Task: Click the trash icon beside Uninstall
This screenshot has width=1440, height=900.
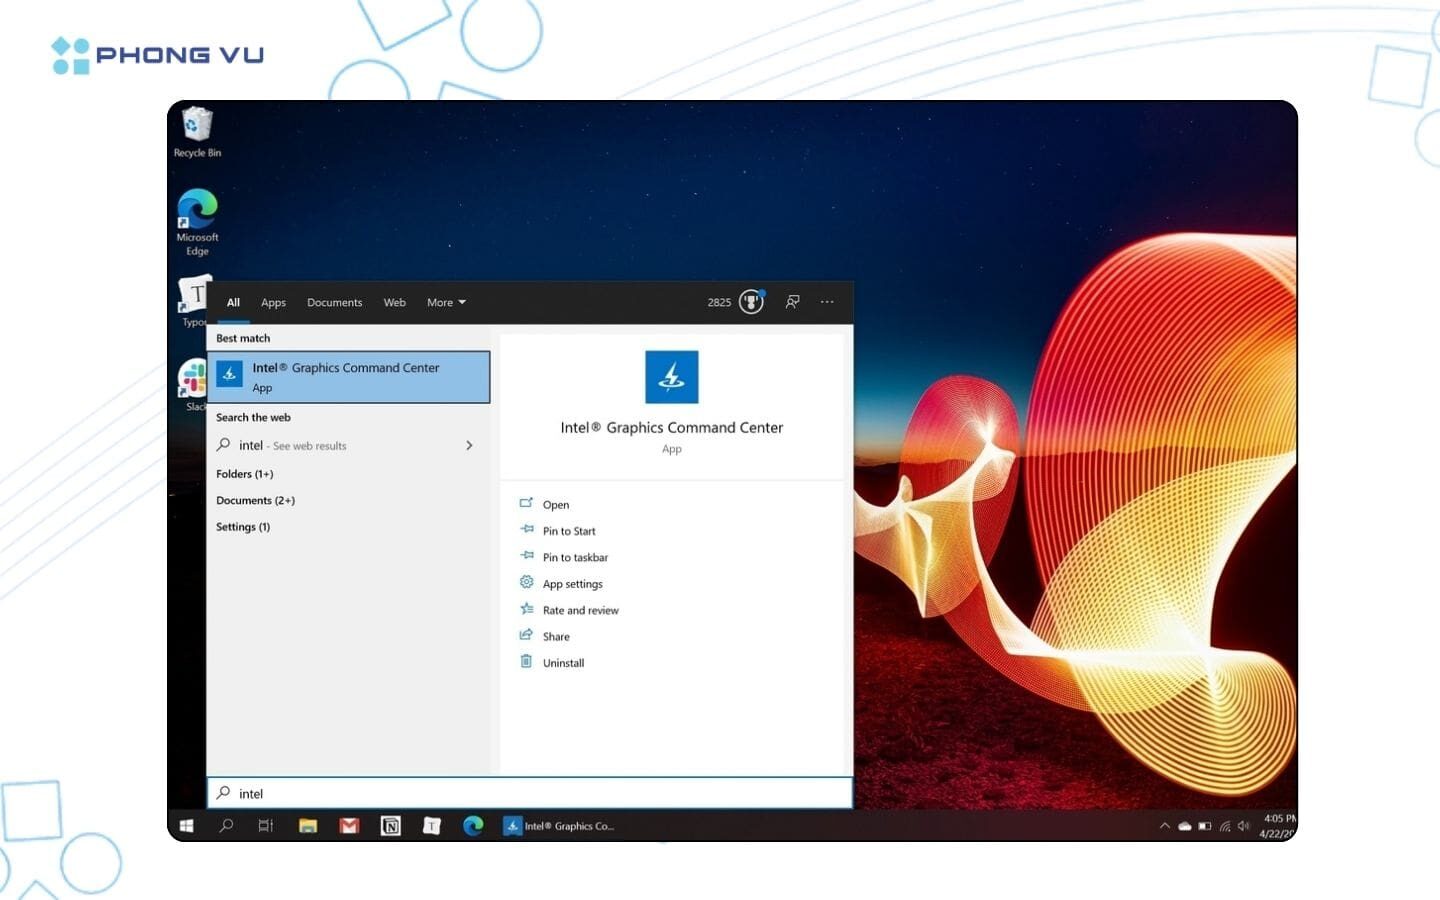Action: (526, 661)
